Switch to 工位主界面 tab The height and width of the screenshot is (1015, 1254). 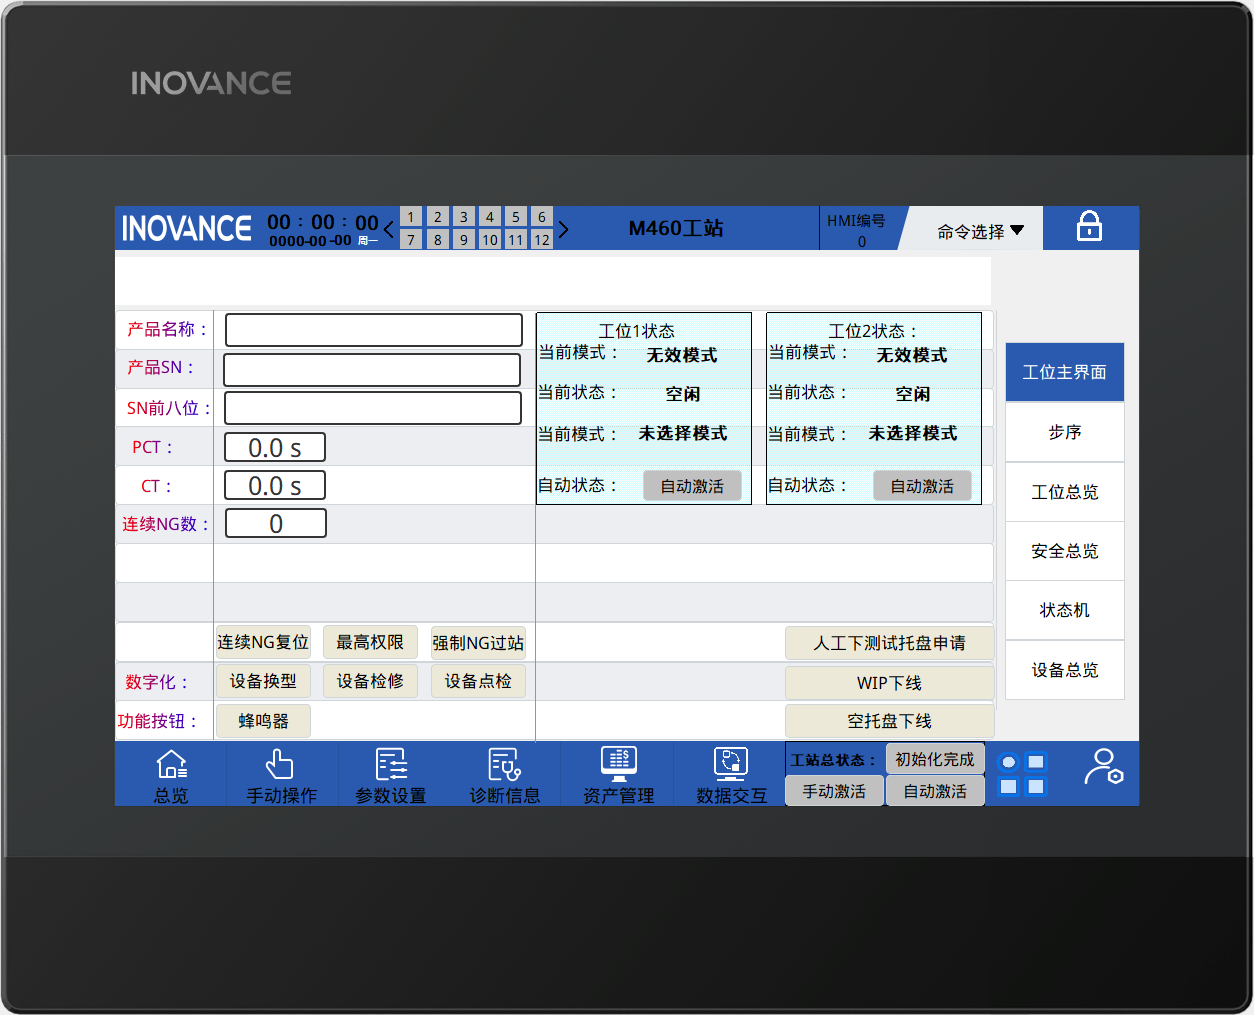point(1065,372)
